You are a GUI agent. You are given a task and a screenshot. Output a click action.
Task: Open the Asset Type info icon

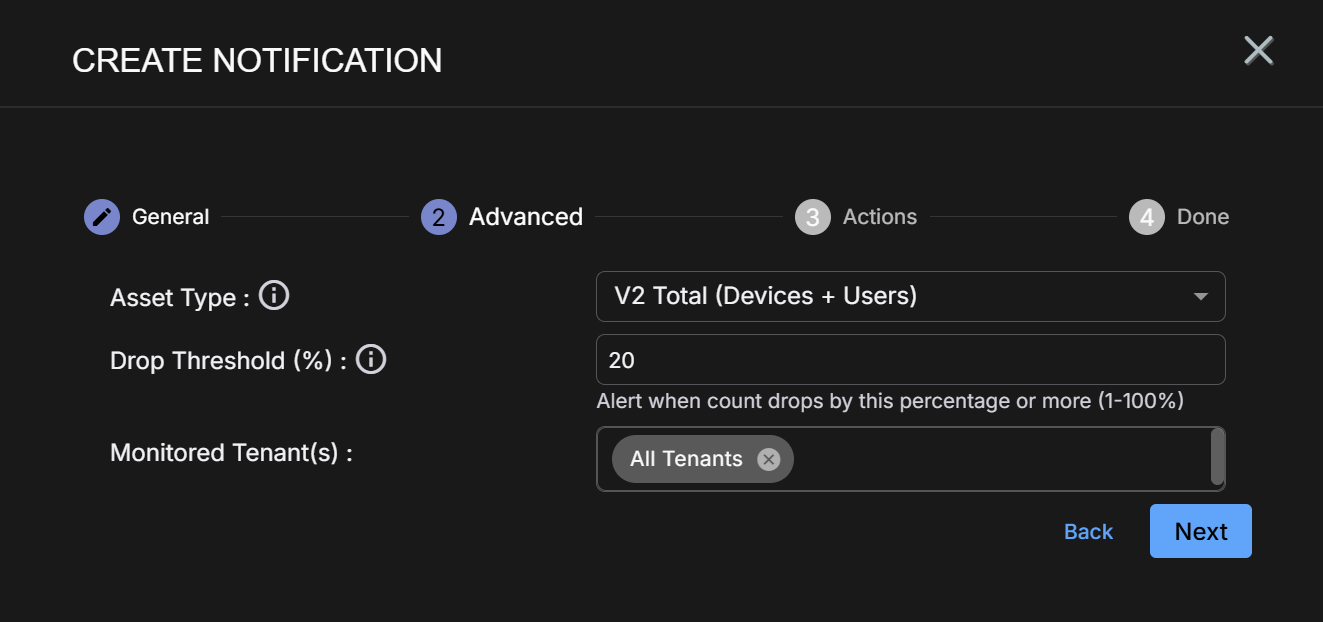coord(274,296)
